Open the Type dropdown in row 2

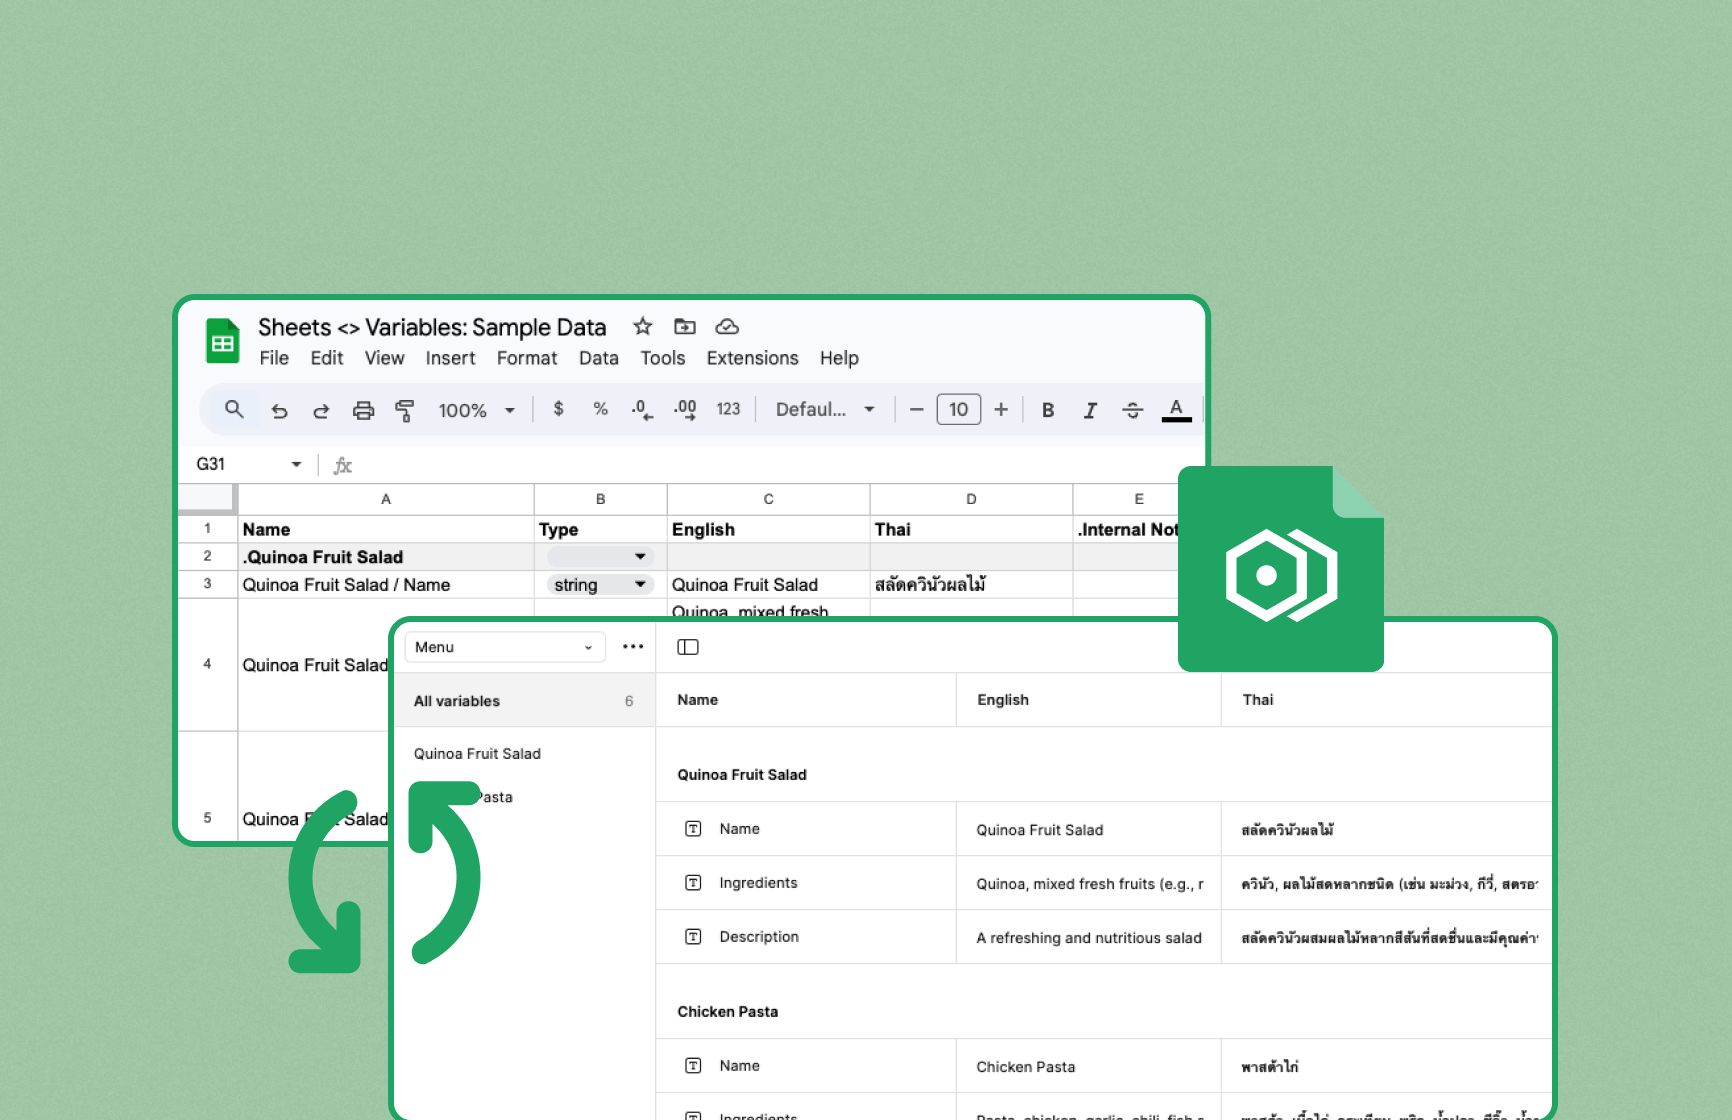(600, 556)
